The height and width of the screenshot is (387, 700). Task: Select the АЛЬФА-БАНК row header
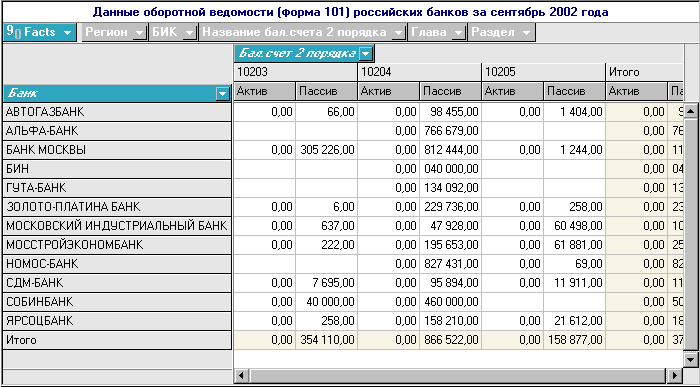coord(117,131)
